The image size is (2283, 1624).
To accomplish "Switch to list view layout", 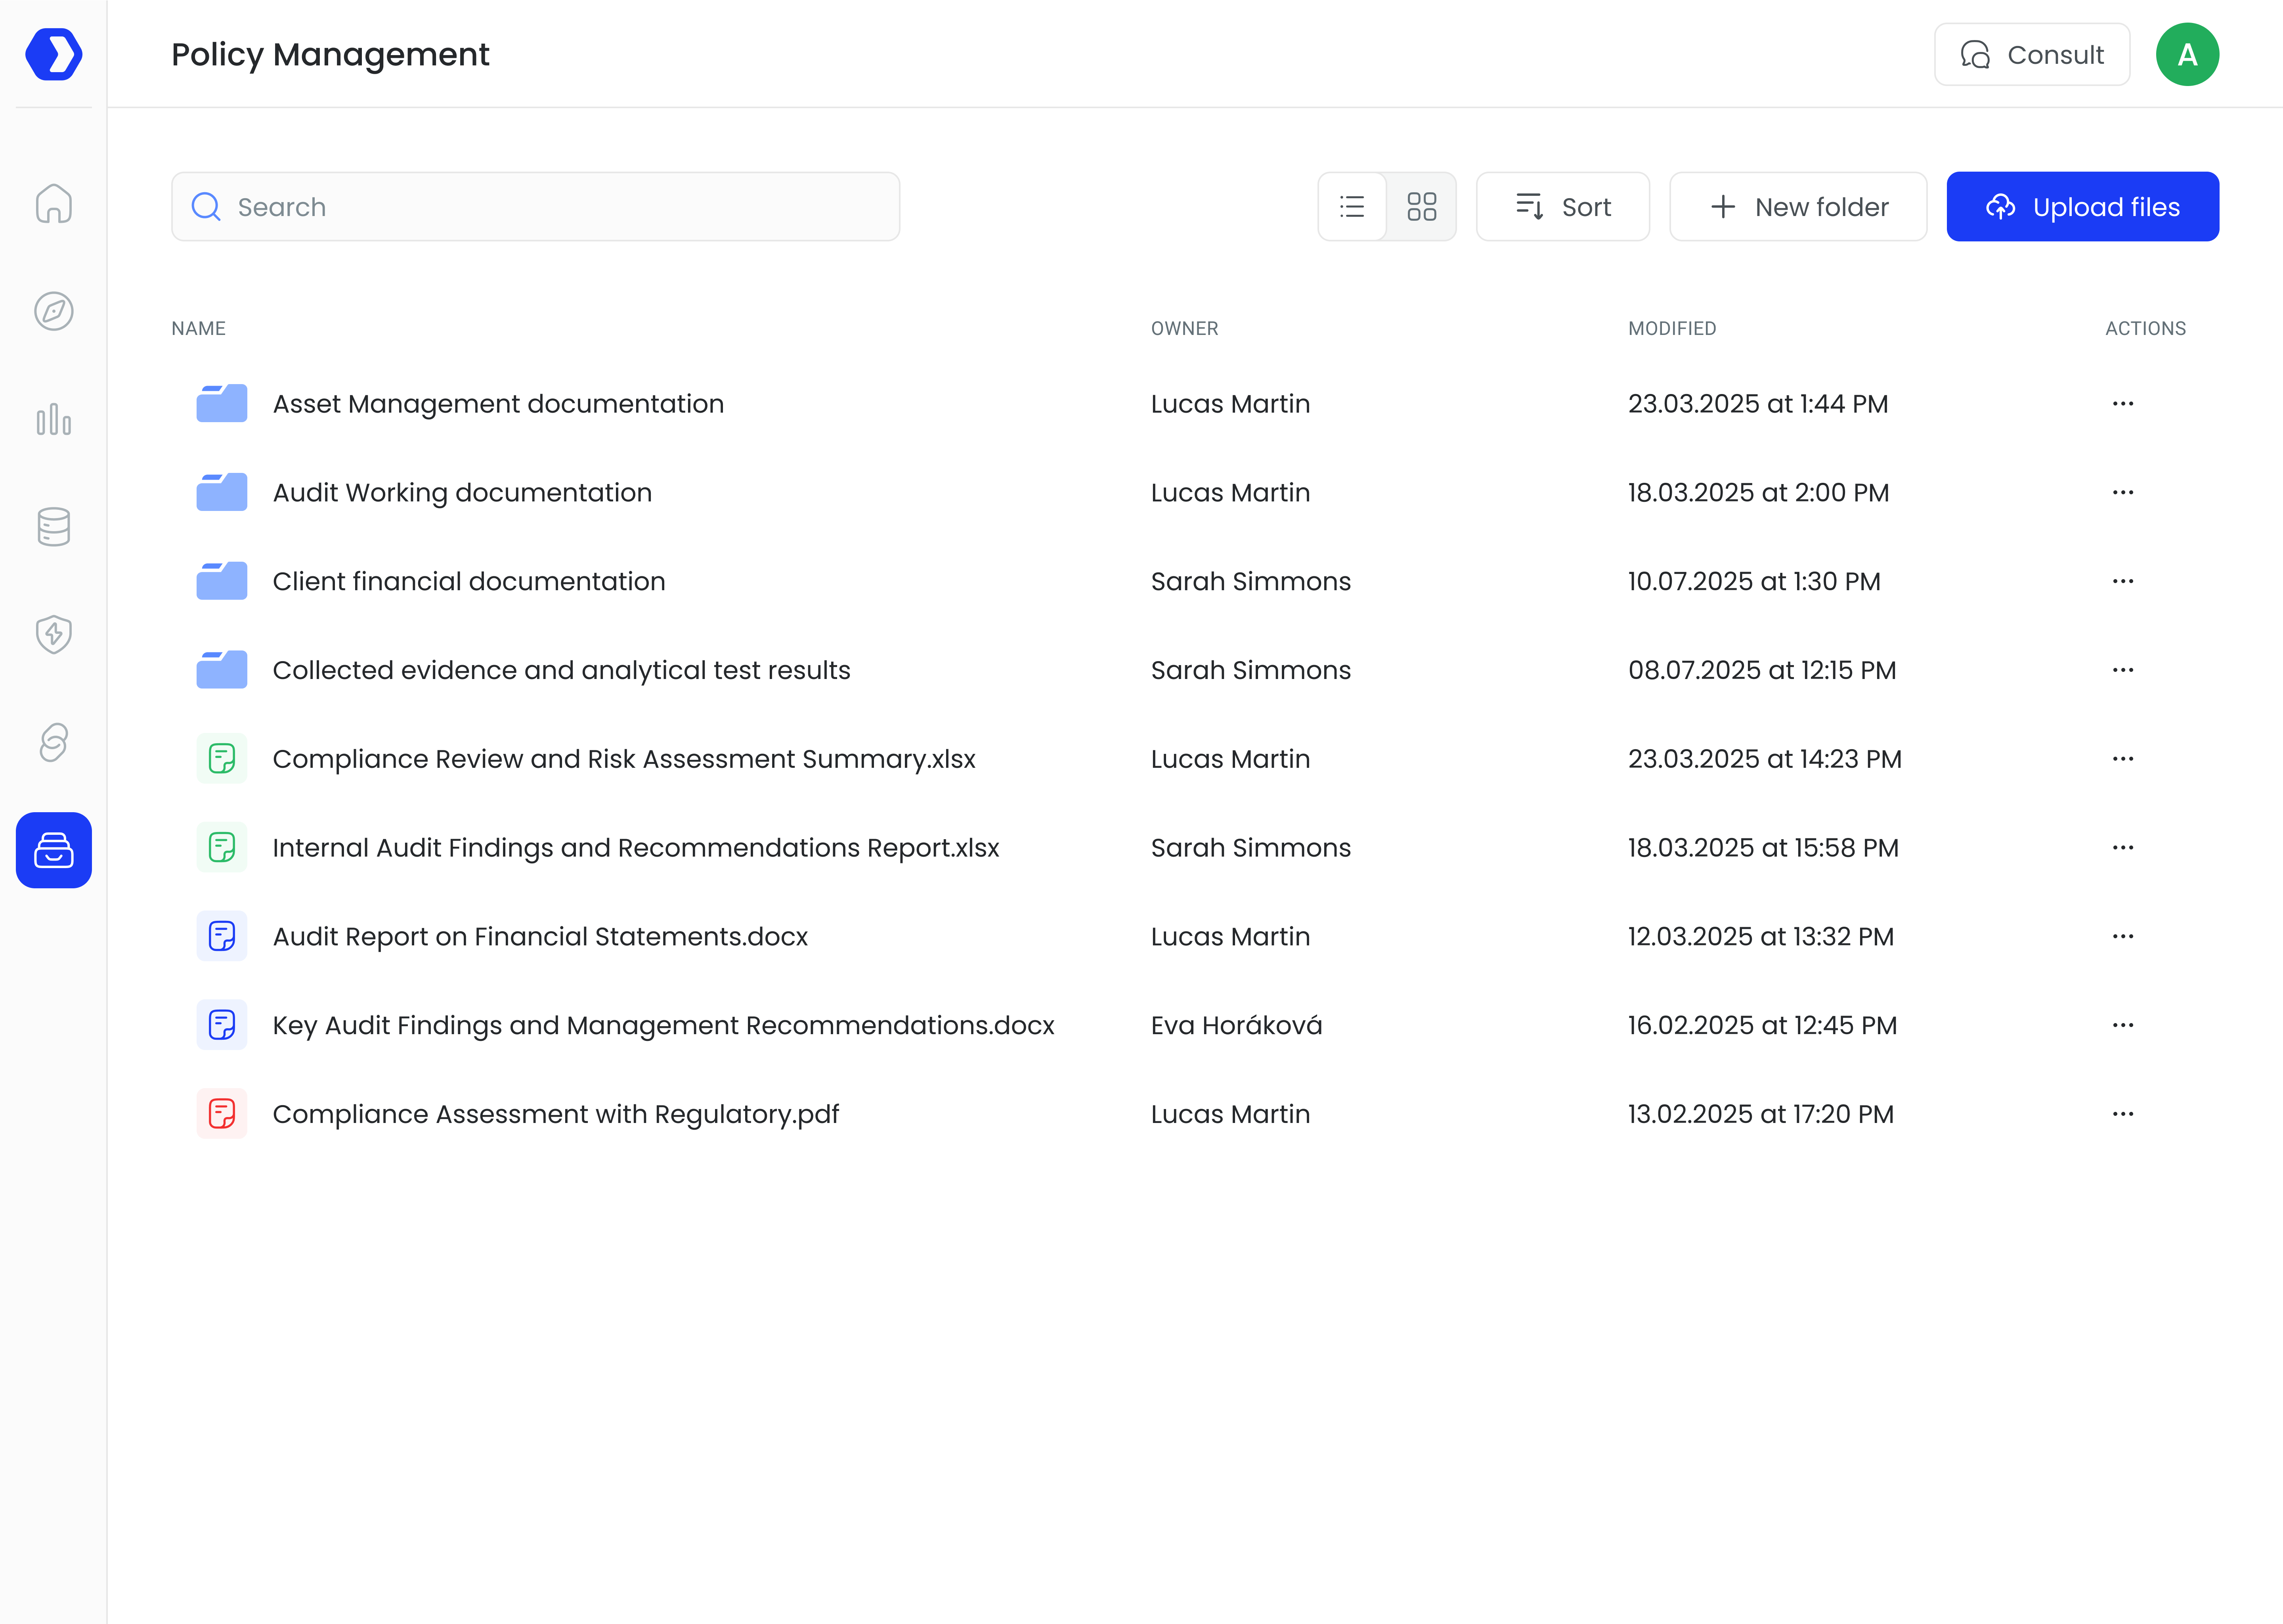I will [1352, 207].
